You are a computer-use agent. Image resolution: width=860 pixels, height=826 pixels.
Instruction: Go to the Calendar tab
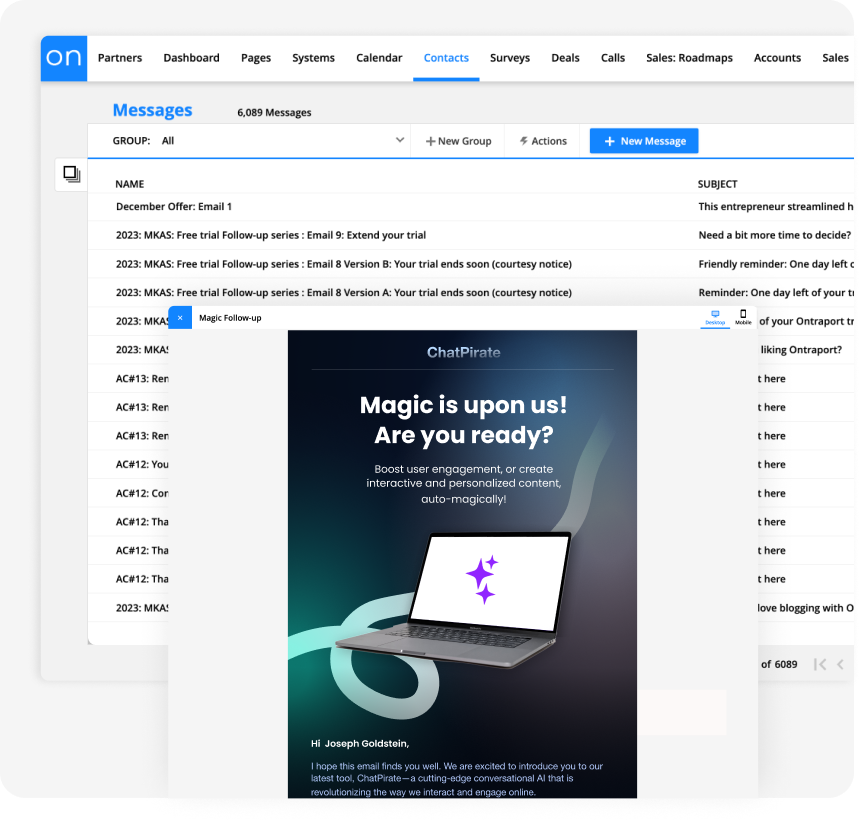point(379,58)
